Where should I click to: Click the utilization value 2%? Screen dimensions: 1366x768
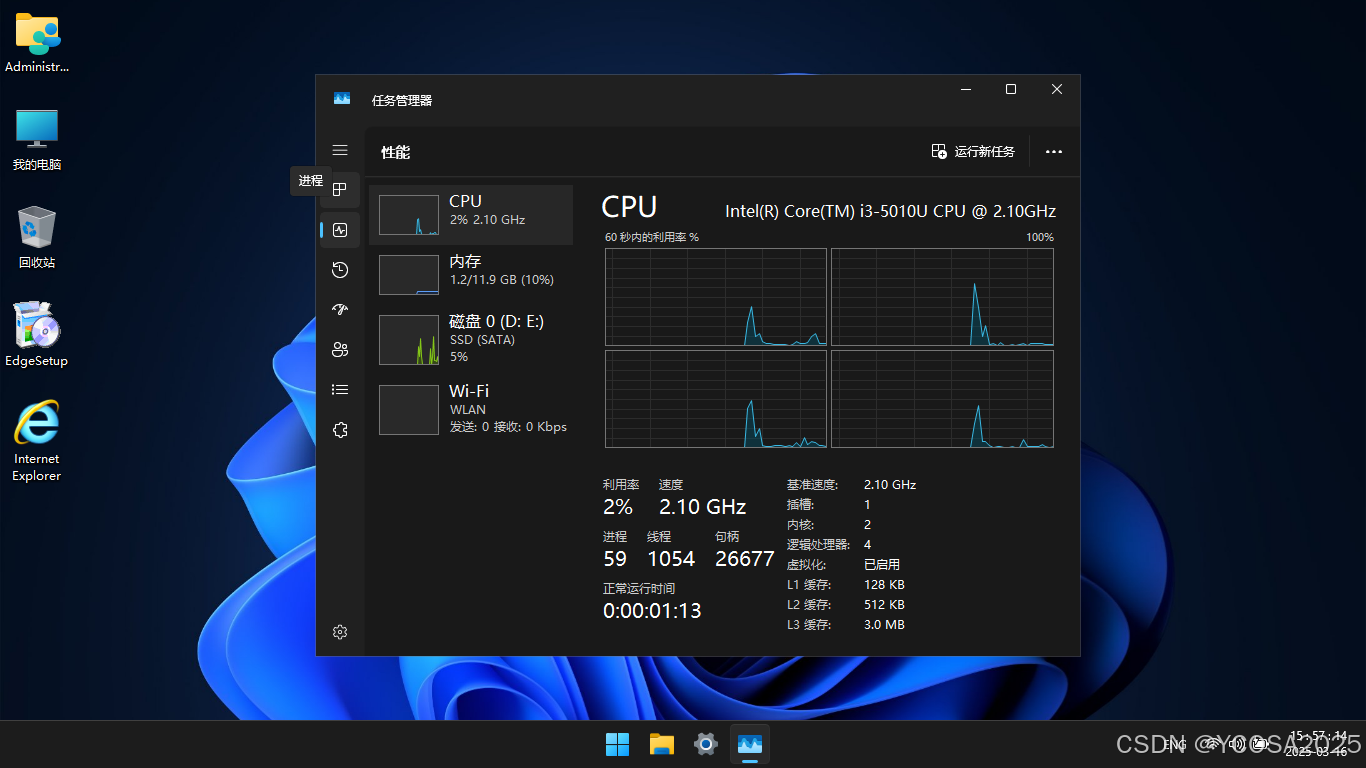(618, 507)
